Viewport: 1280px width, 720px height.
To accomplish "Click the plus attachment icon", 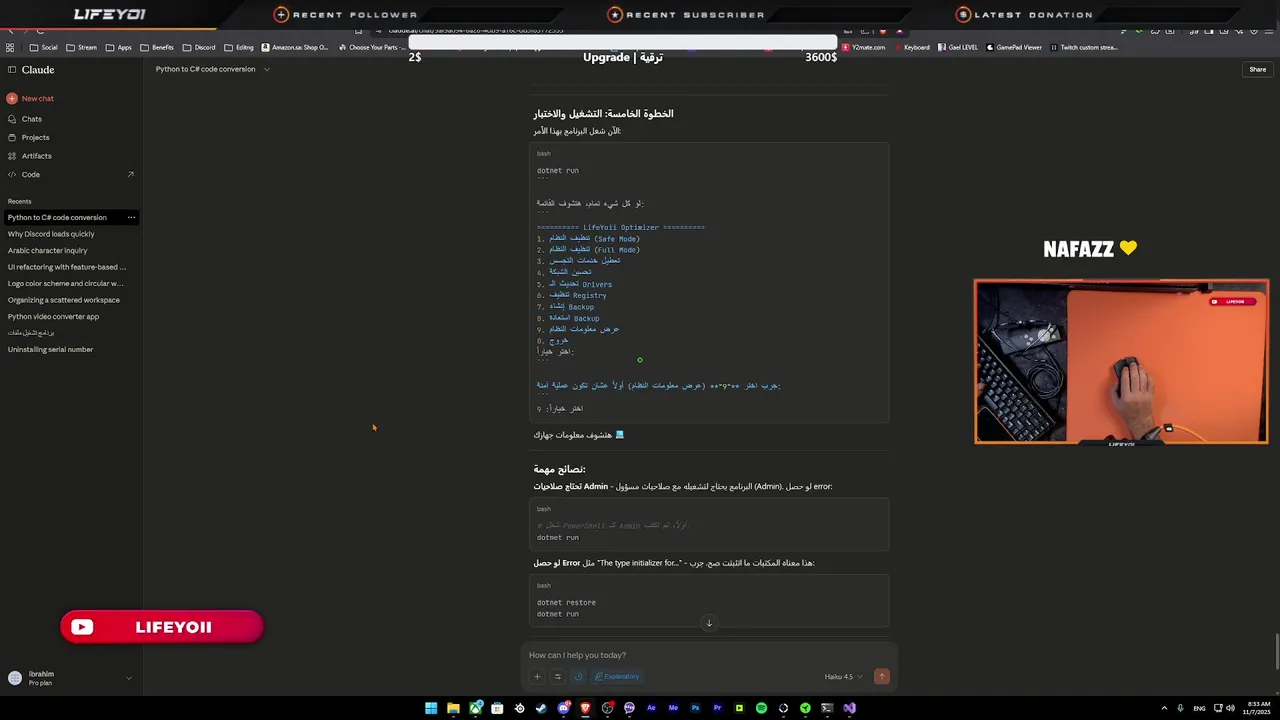I will click(537, 677).
